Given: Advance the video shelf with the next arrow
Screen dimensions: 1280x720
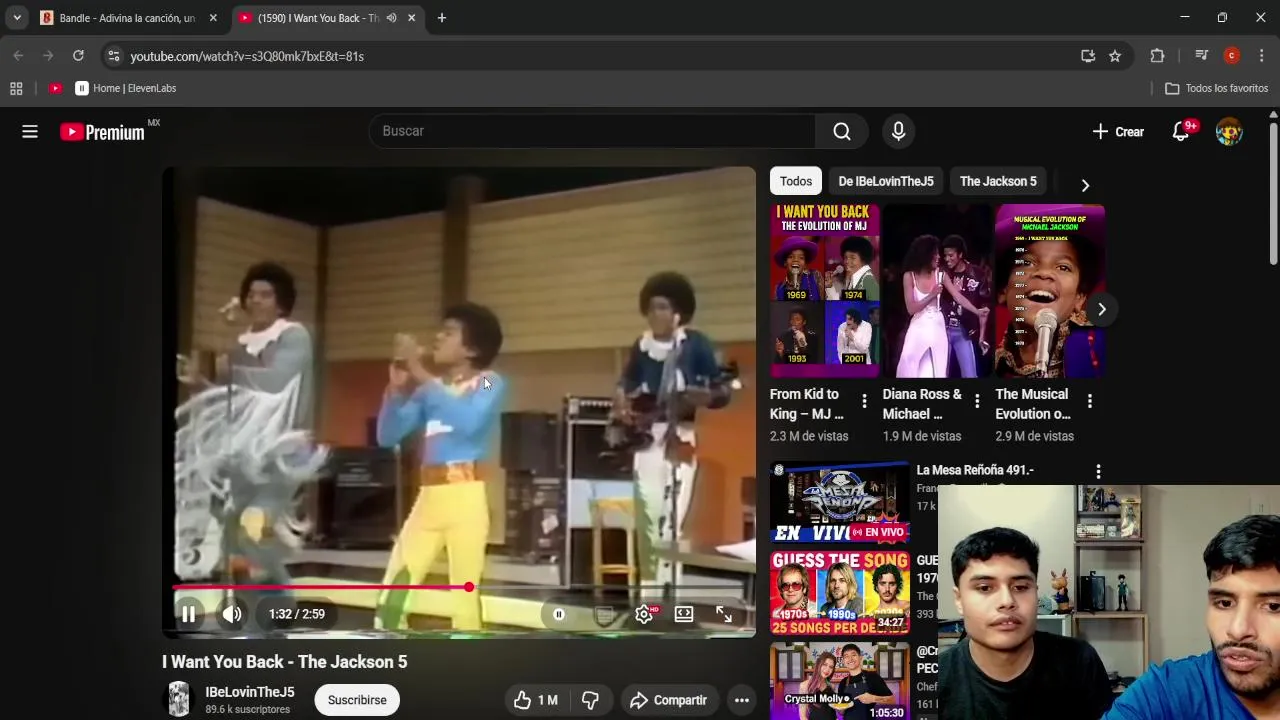Looking at the screenshot, I should point(1101,309).
